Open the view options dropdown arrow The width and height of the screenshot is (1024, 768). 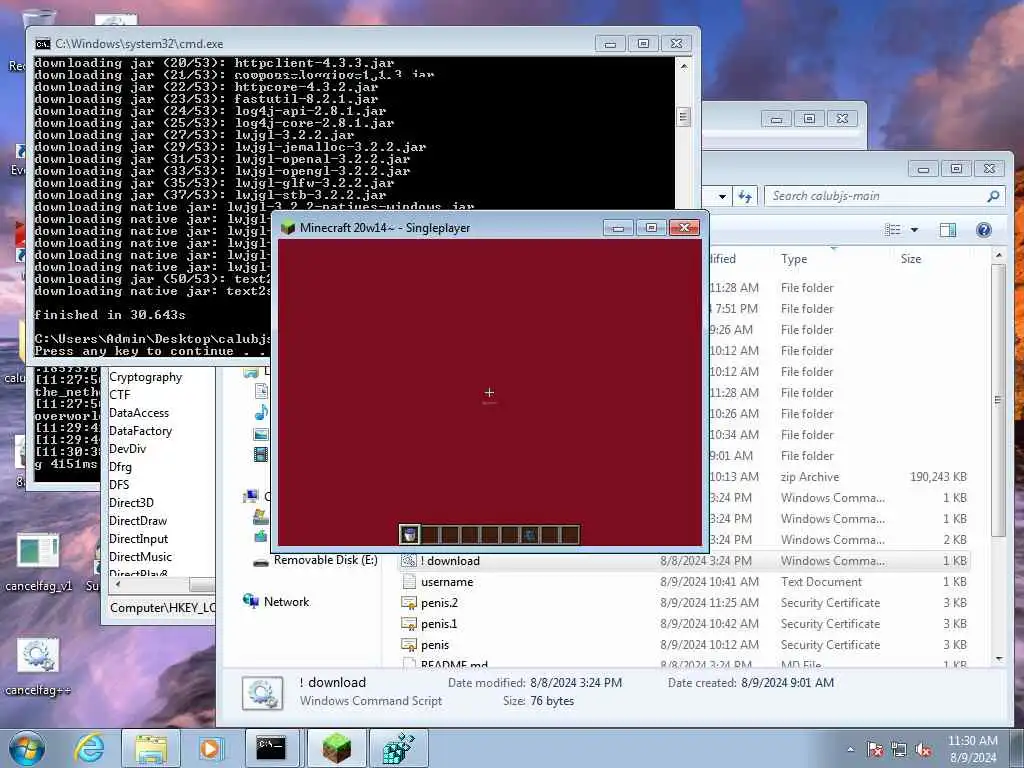click(914, 229)
